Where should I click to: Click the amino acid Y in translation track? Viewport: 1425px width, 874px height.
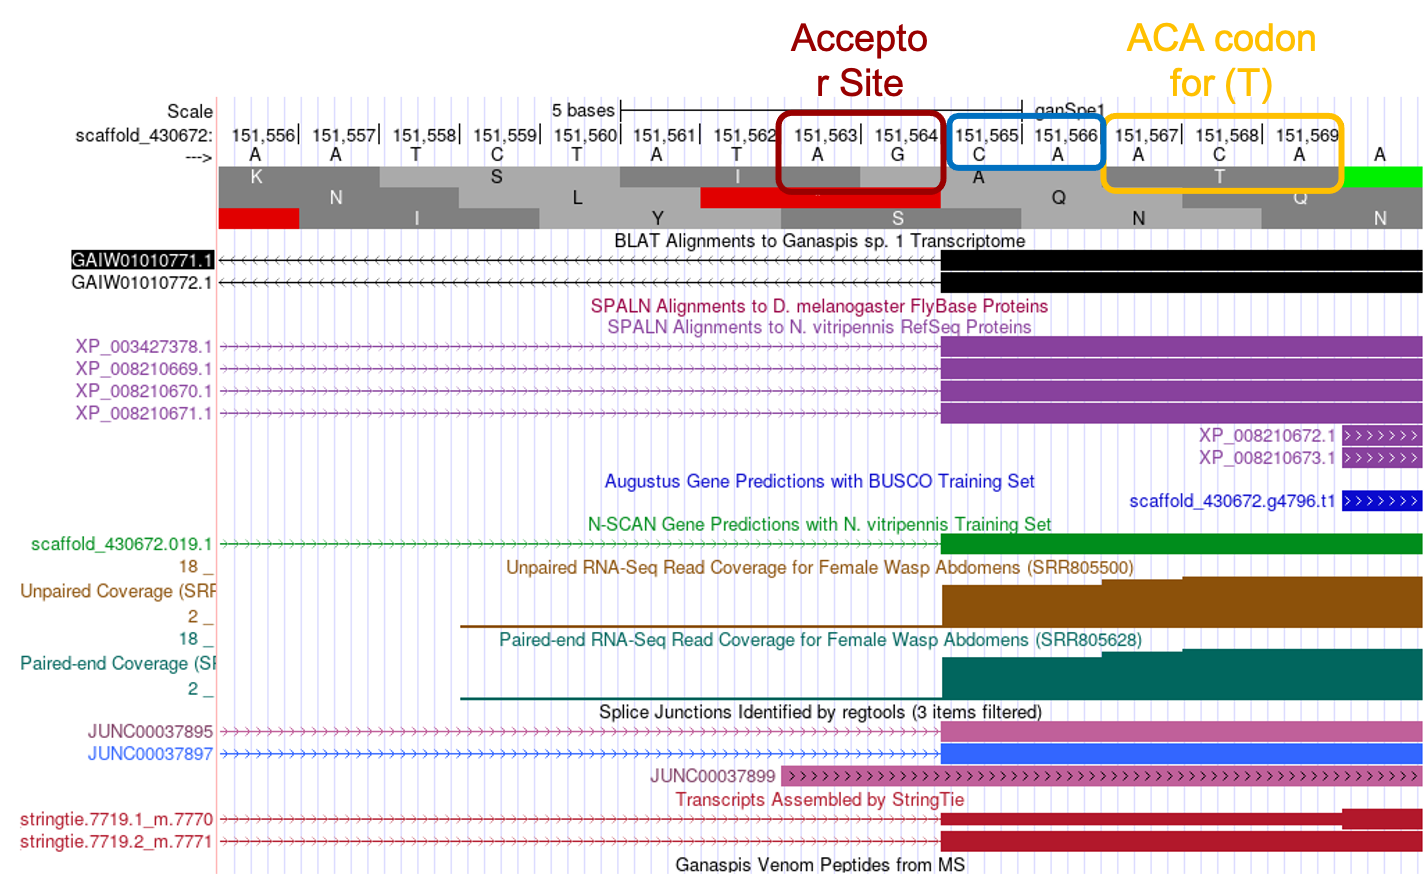[x=657, y=218]
